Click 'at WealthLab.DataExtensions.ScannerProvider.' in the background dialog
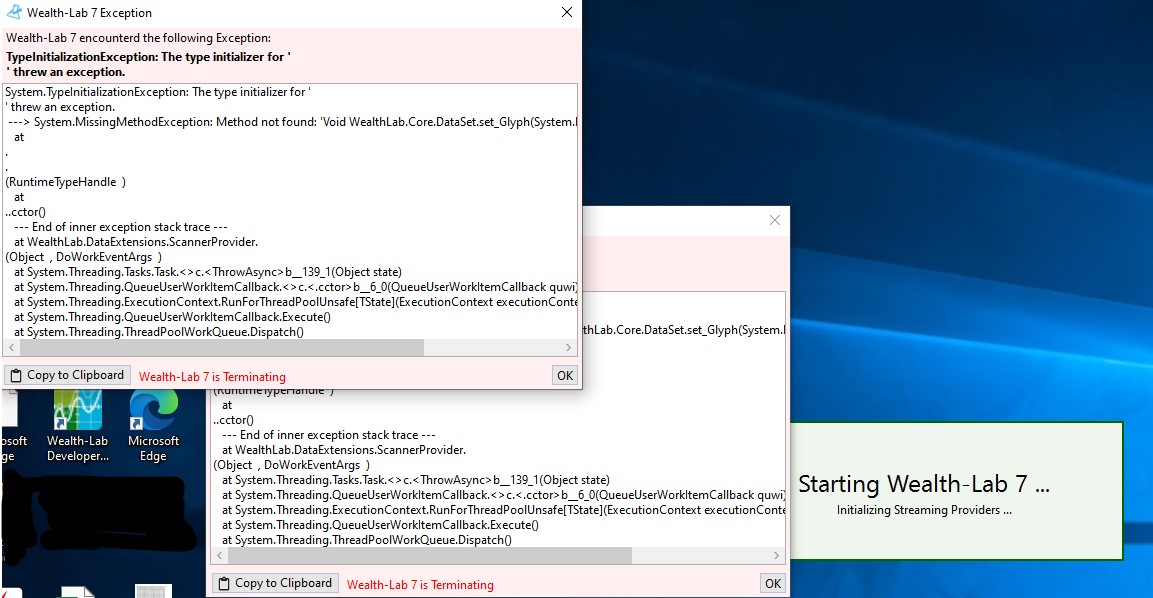Screen dimensions: 1153x598 [x=344, y=450]
